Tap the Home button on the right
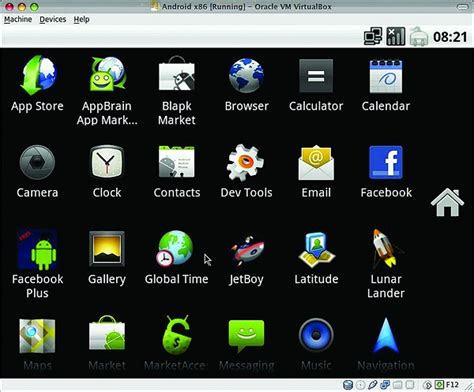The width and height of the screenshot is (474, 392). pos(447,202)
